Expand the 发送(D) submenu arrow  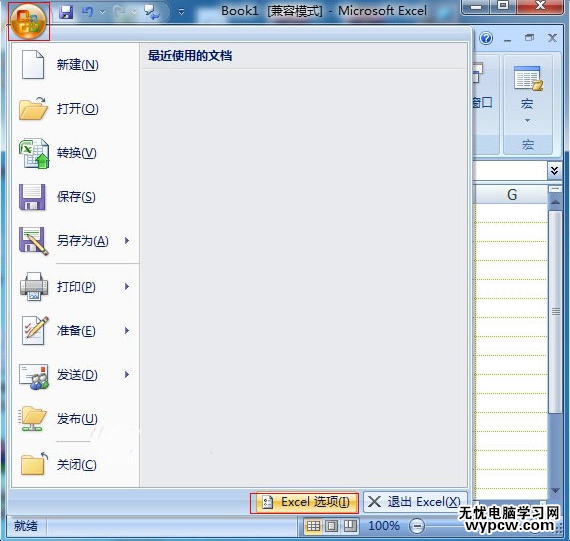coord(127,374)
